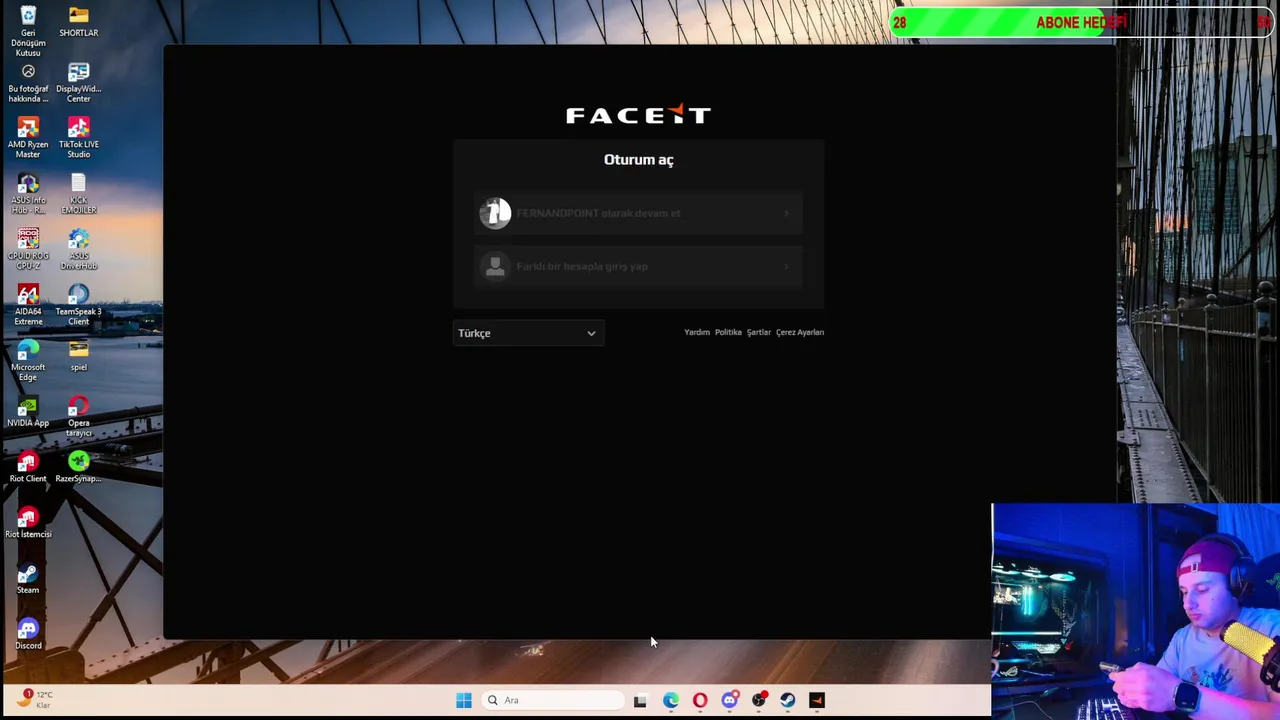Open the Politika link

(x=728, y=332)
